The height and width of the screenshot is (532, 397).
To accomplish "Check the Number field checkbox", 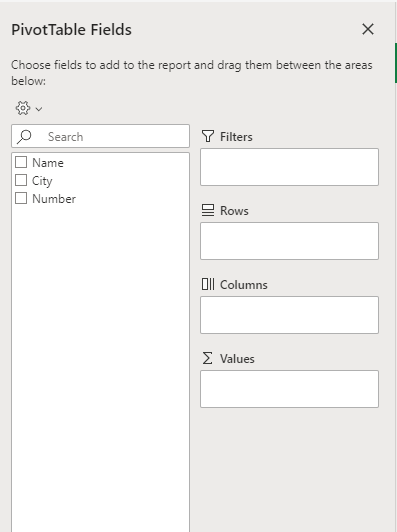I will point(21,198).
